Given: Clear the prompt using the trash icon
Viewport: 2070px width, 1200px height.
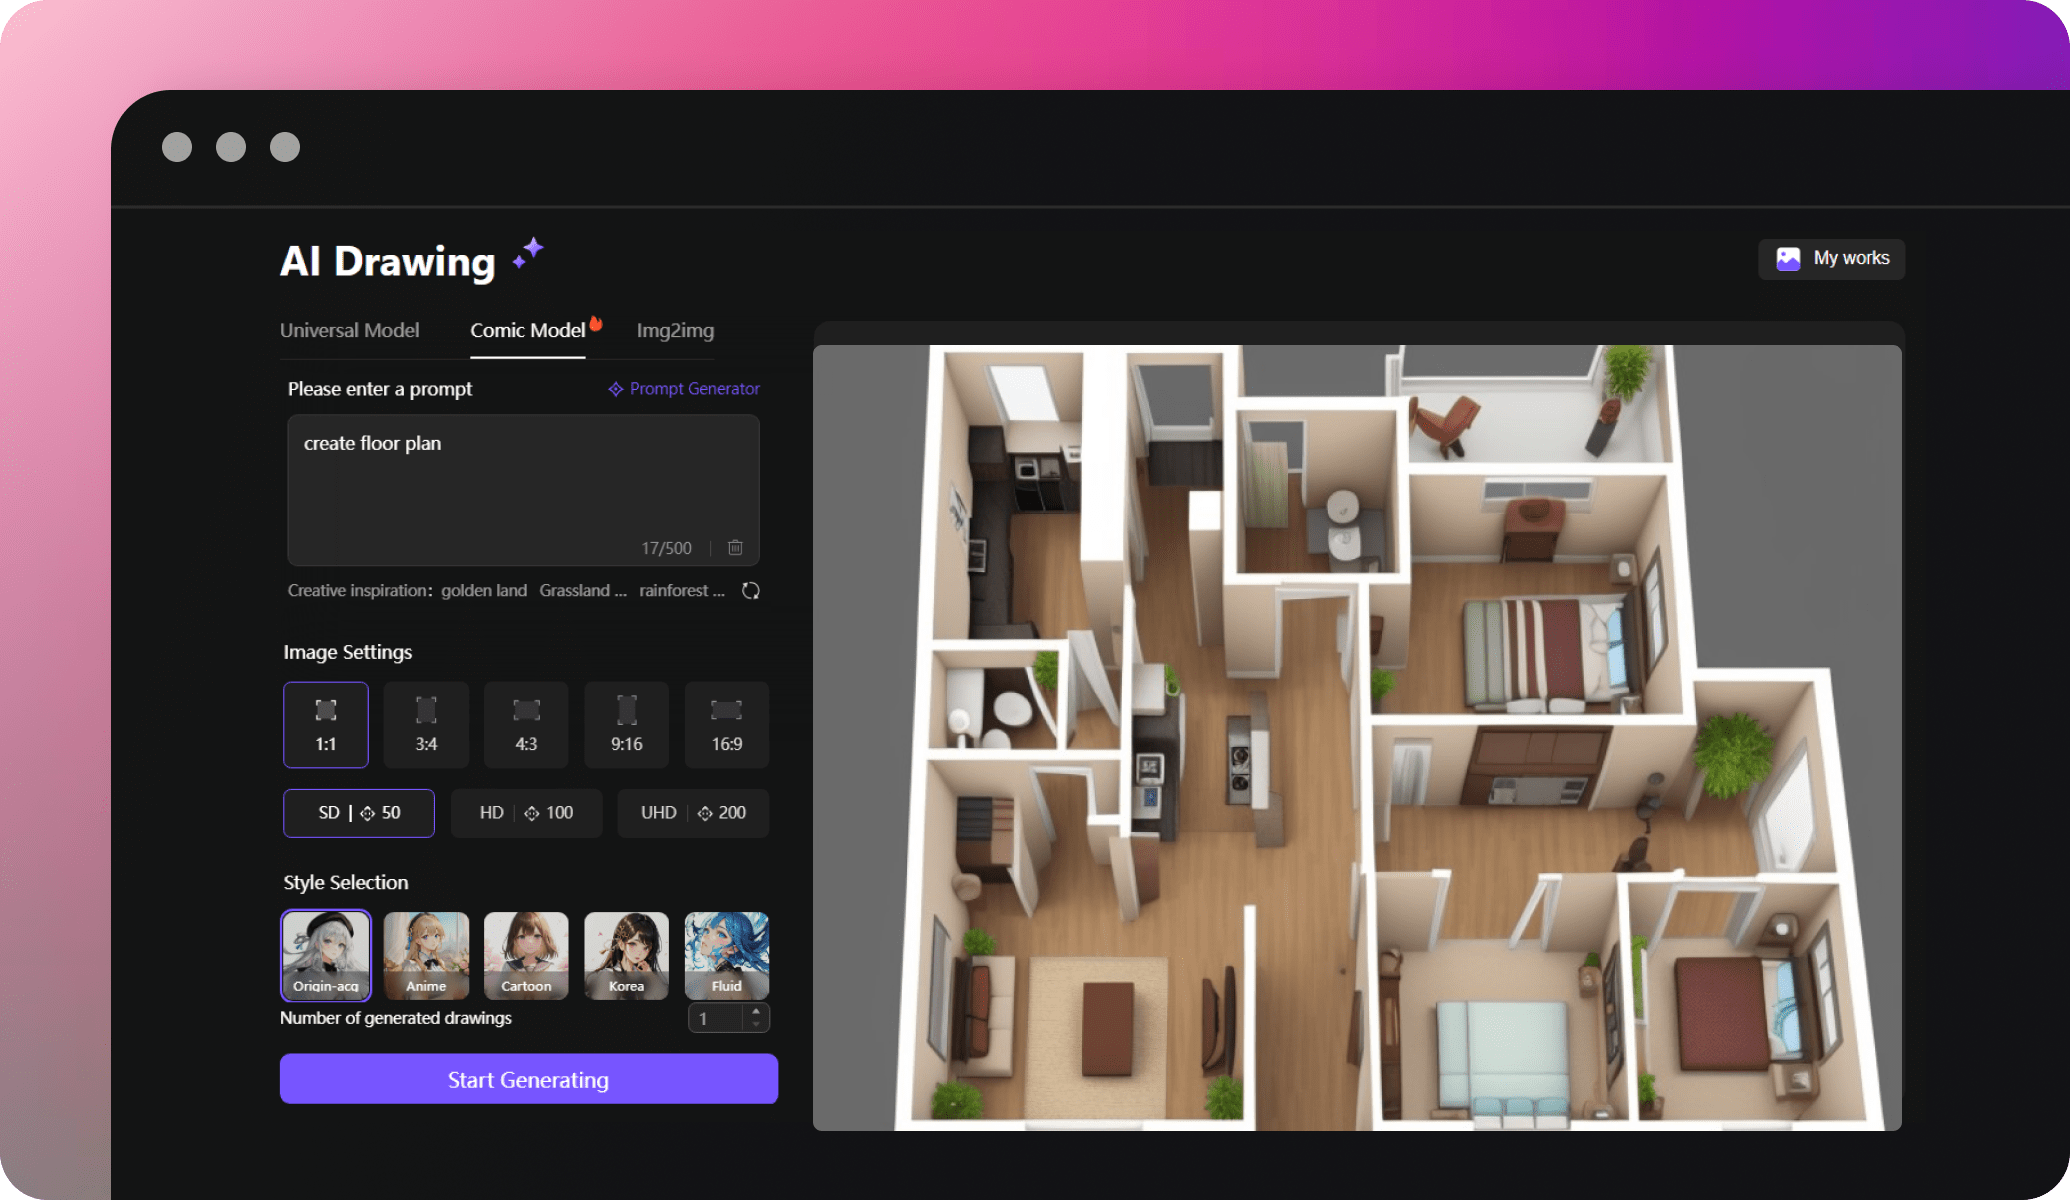Looking at the screenshot, I should [736, 547].
